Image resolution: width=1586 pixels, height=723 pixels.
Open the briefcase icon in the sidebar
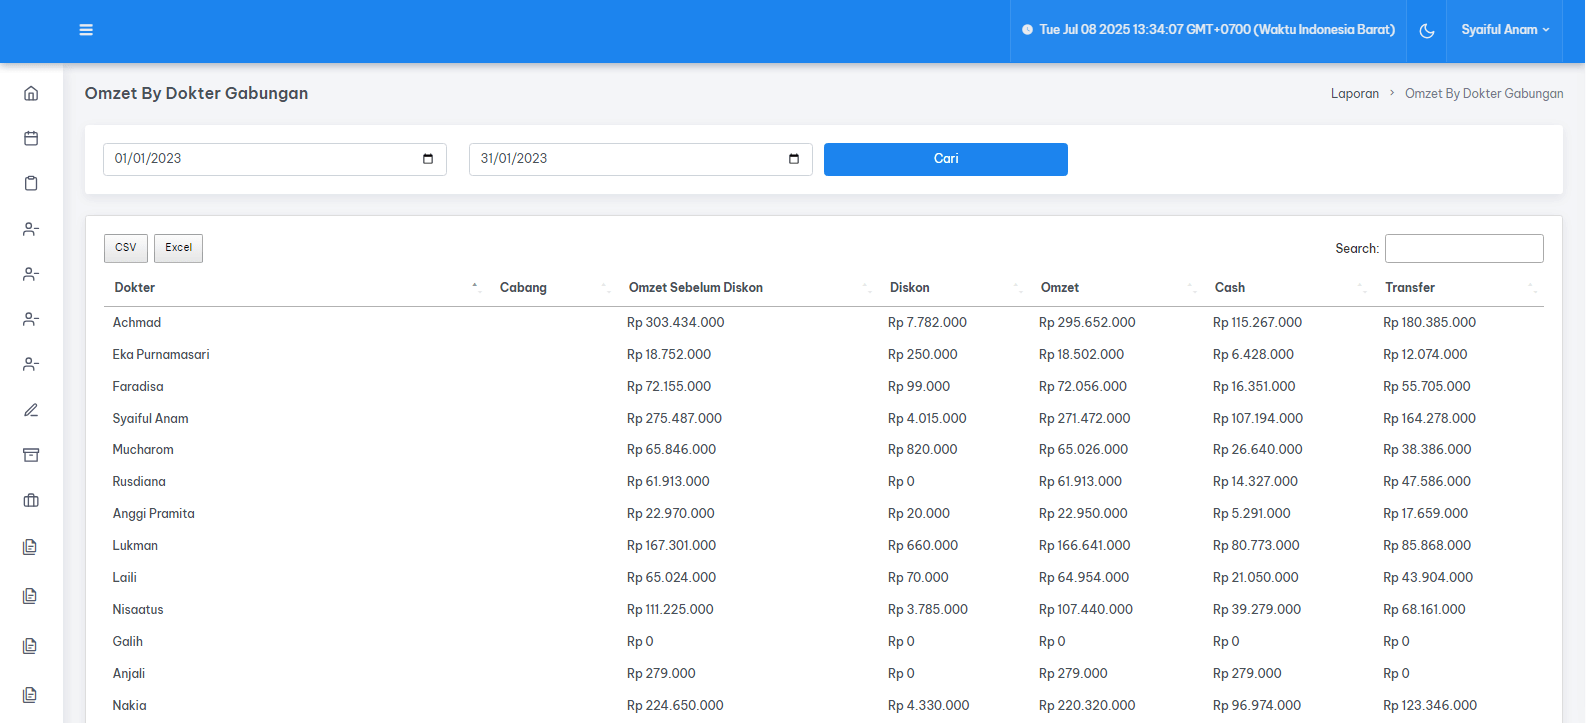click(31, 500)
